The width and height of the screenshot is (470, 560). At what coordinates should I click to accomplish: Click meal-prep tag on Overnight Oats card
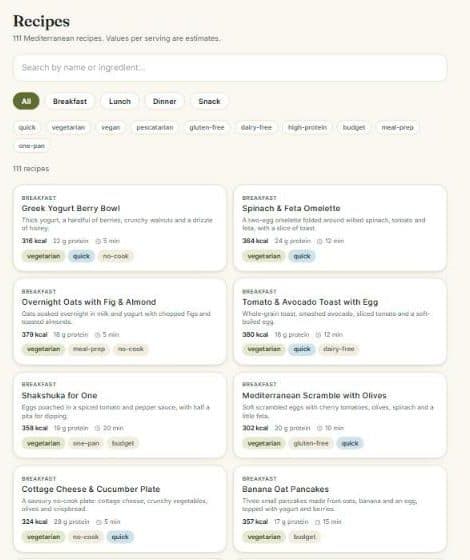tap(89, 349)
